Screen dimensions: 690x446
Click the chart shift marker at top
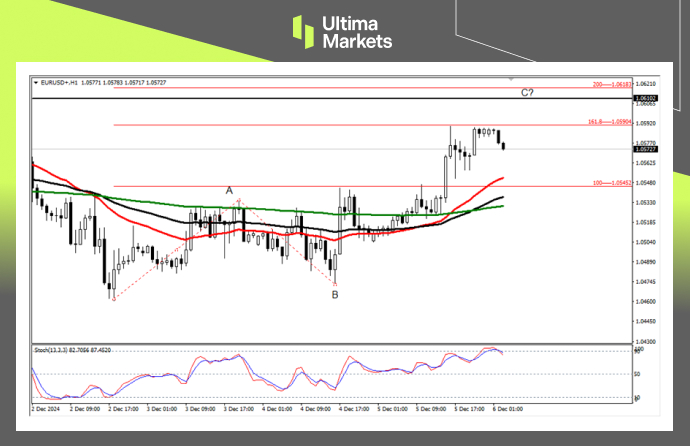coord(512,78)
